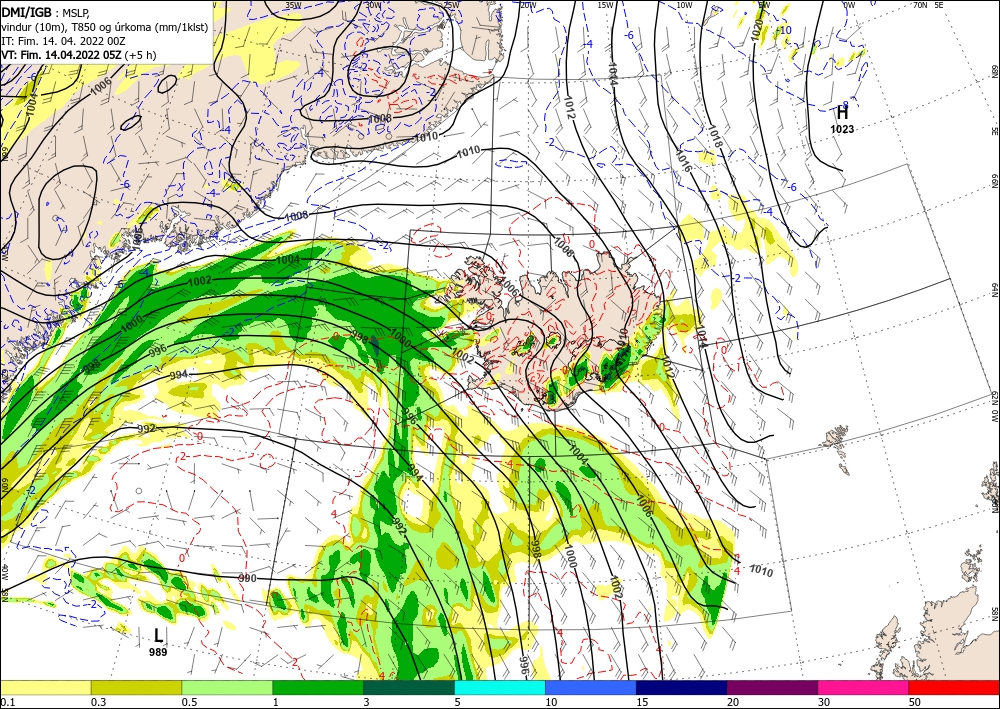Click the '25W' longitude label

pyautogui.click(x=451, y=5)
